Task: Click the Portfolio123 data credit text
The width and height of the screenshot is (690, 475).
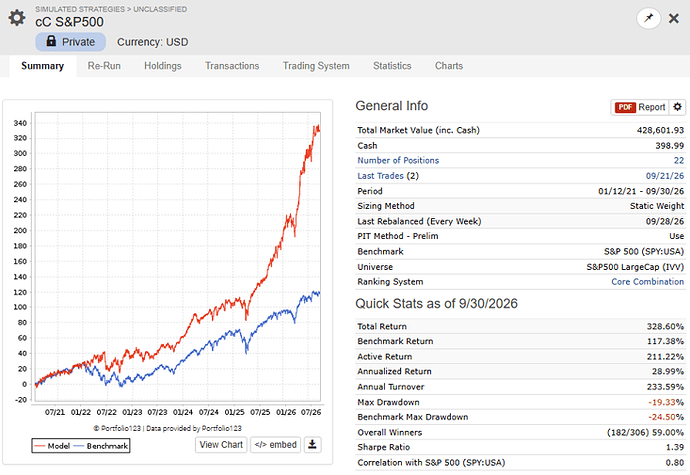Action: click(x=167, y=428)
